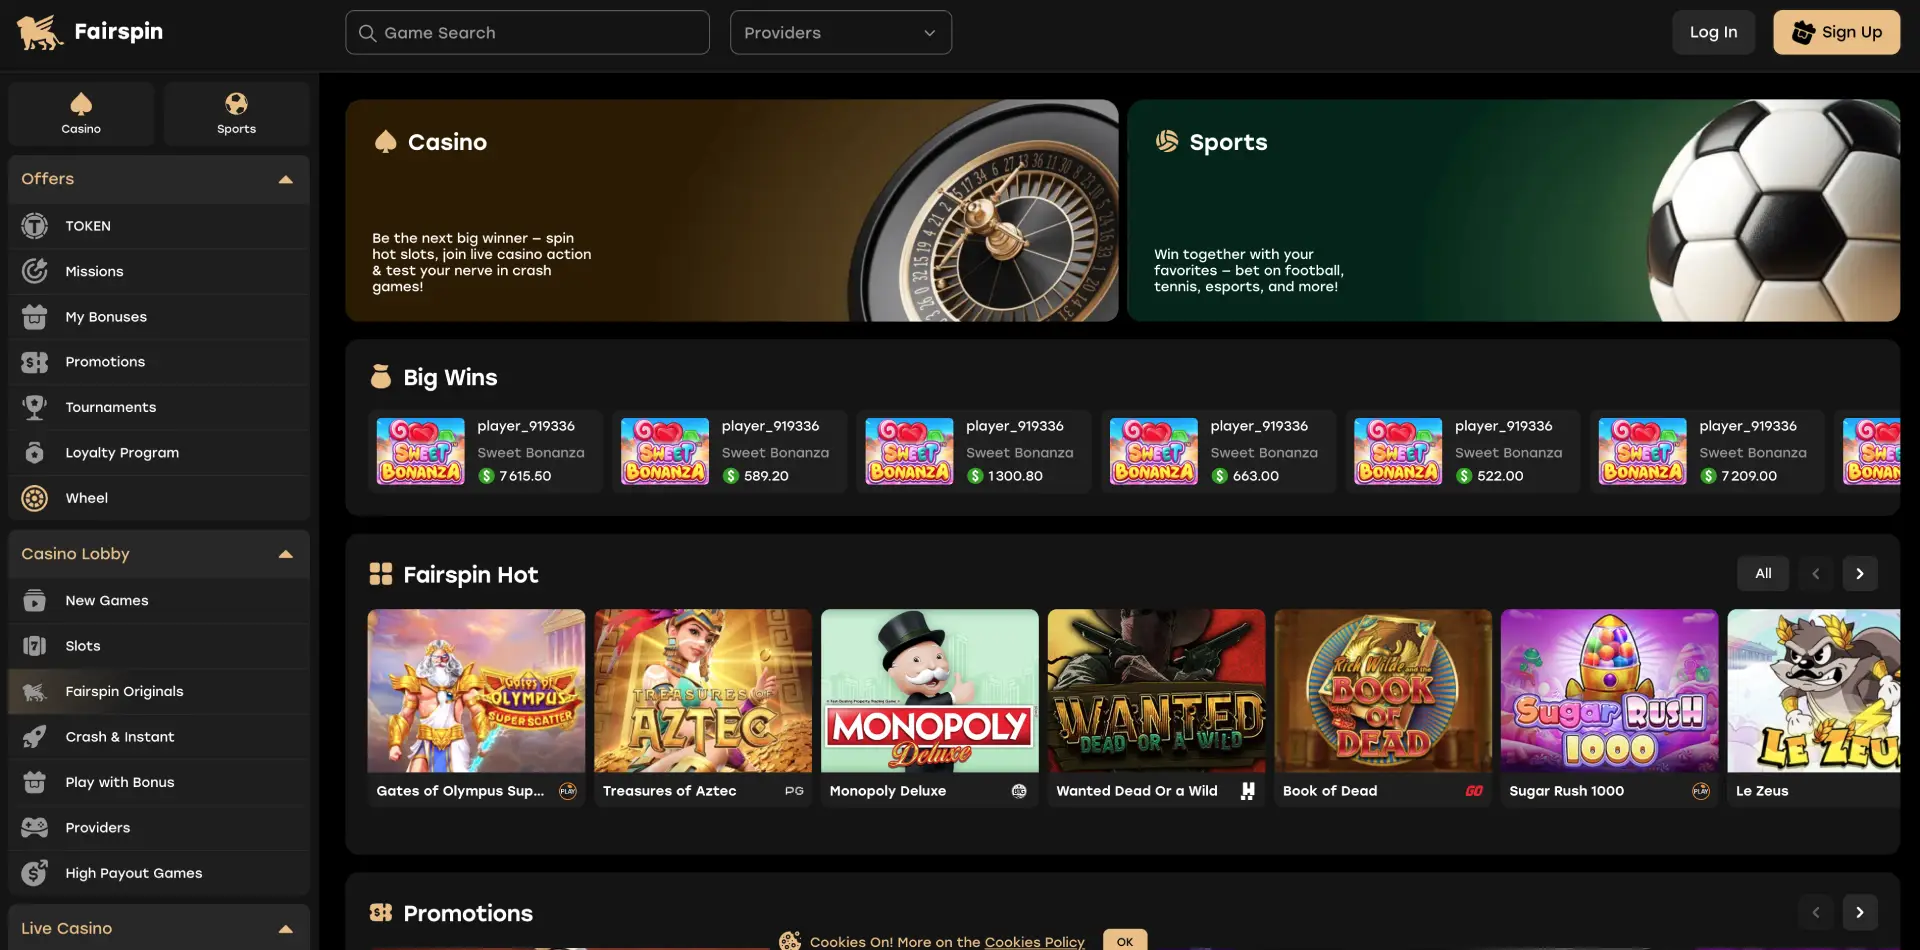1920x950 pixels.
Task: Open Crash & Instant games
Action: tap(120, 736)
